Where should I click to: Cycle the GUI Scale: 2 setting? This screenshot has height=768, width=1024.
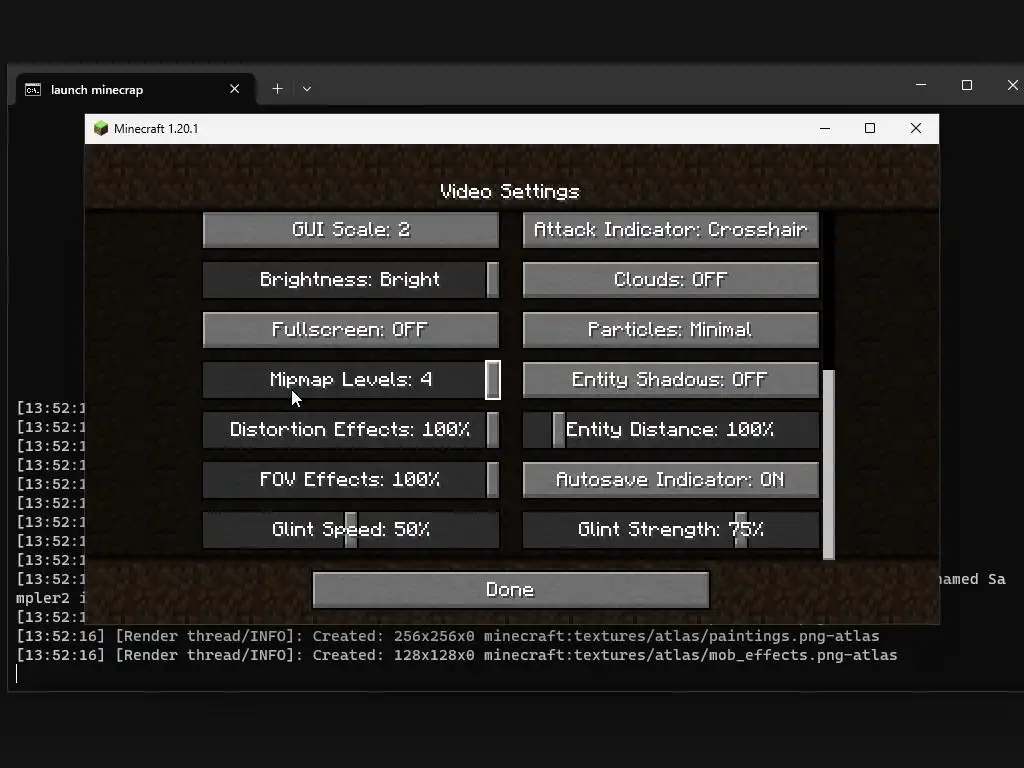[x=351, y=230]
